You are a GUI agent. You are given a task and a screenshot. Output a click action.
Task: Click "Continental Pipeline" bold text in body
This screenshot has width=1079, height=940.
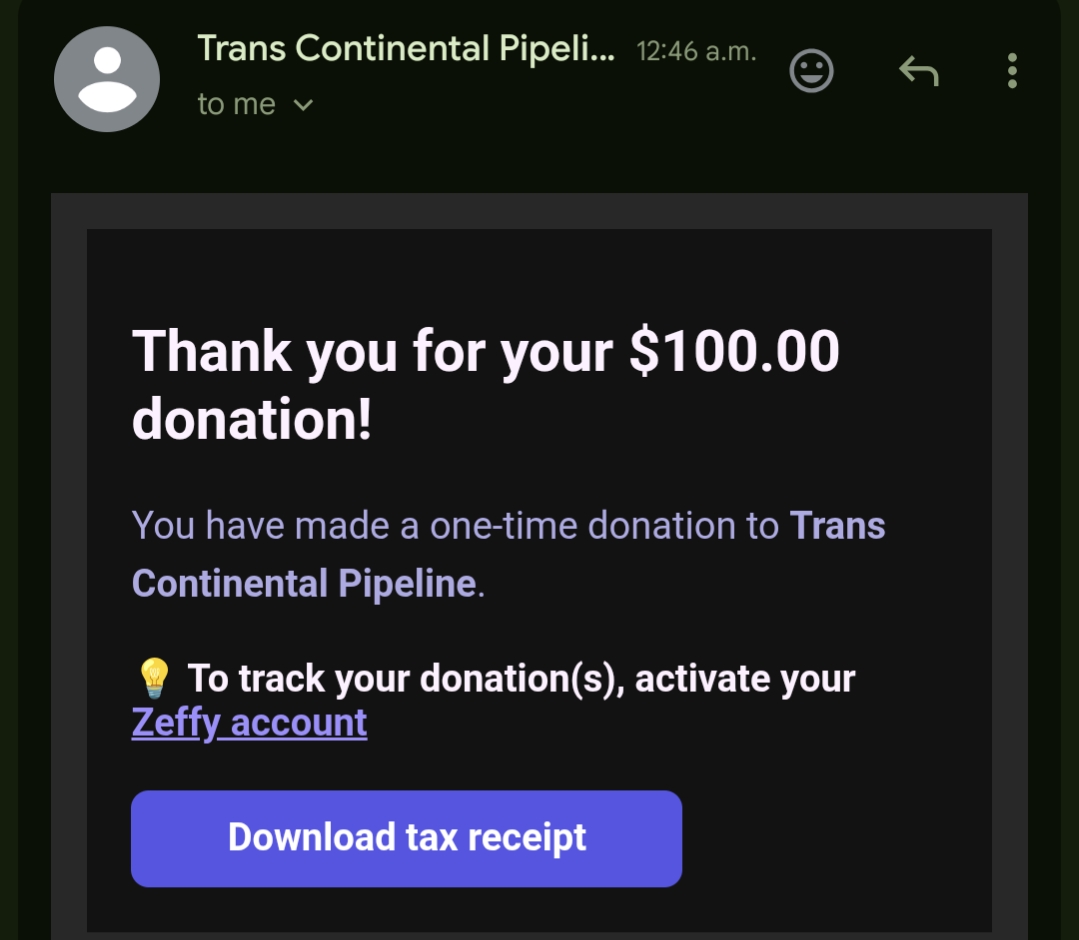(x=303, y=584)
